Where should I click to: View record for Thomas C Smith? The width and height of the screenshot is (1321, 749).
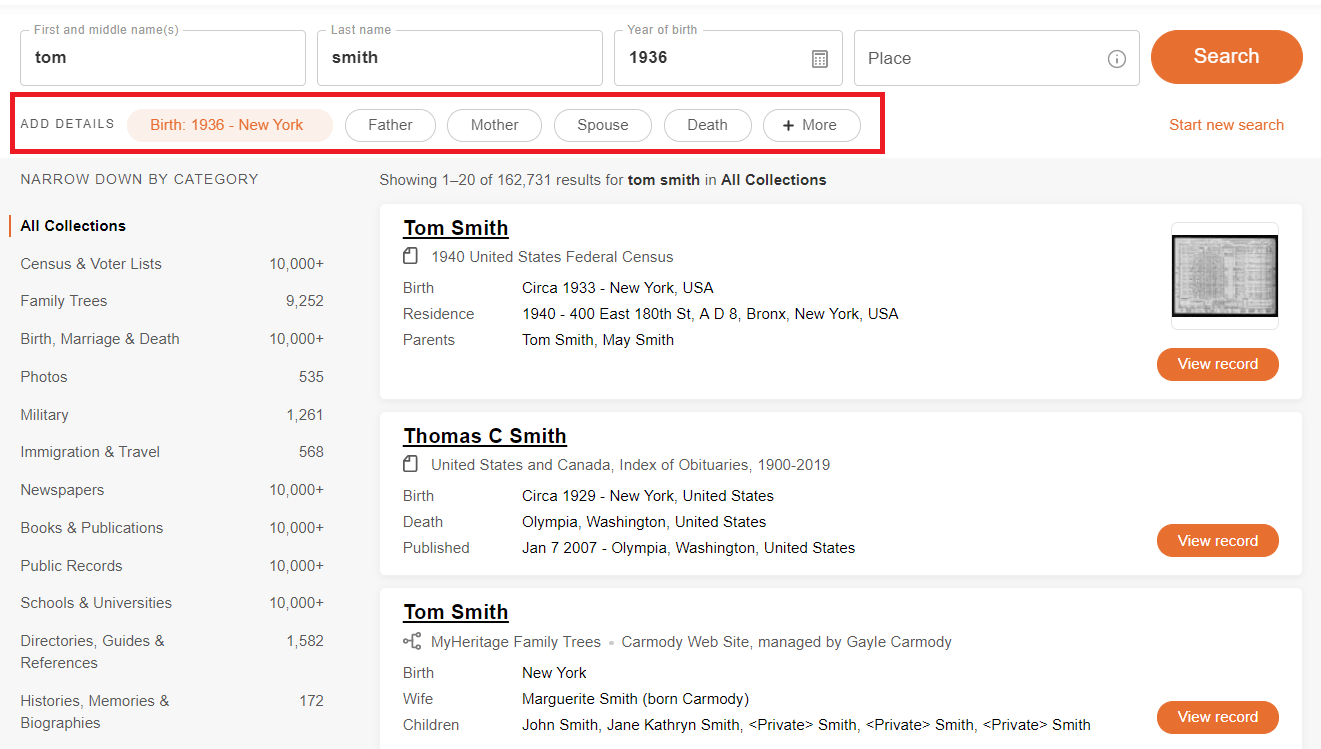(1217, 541)
